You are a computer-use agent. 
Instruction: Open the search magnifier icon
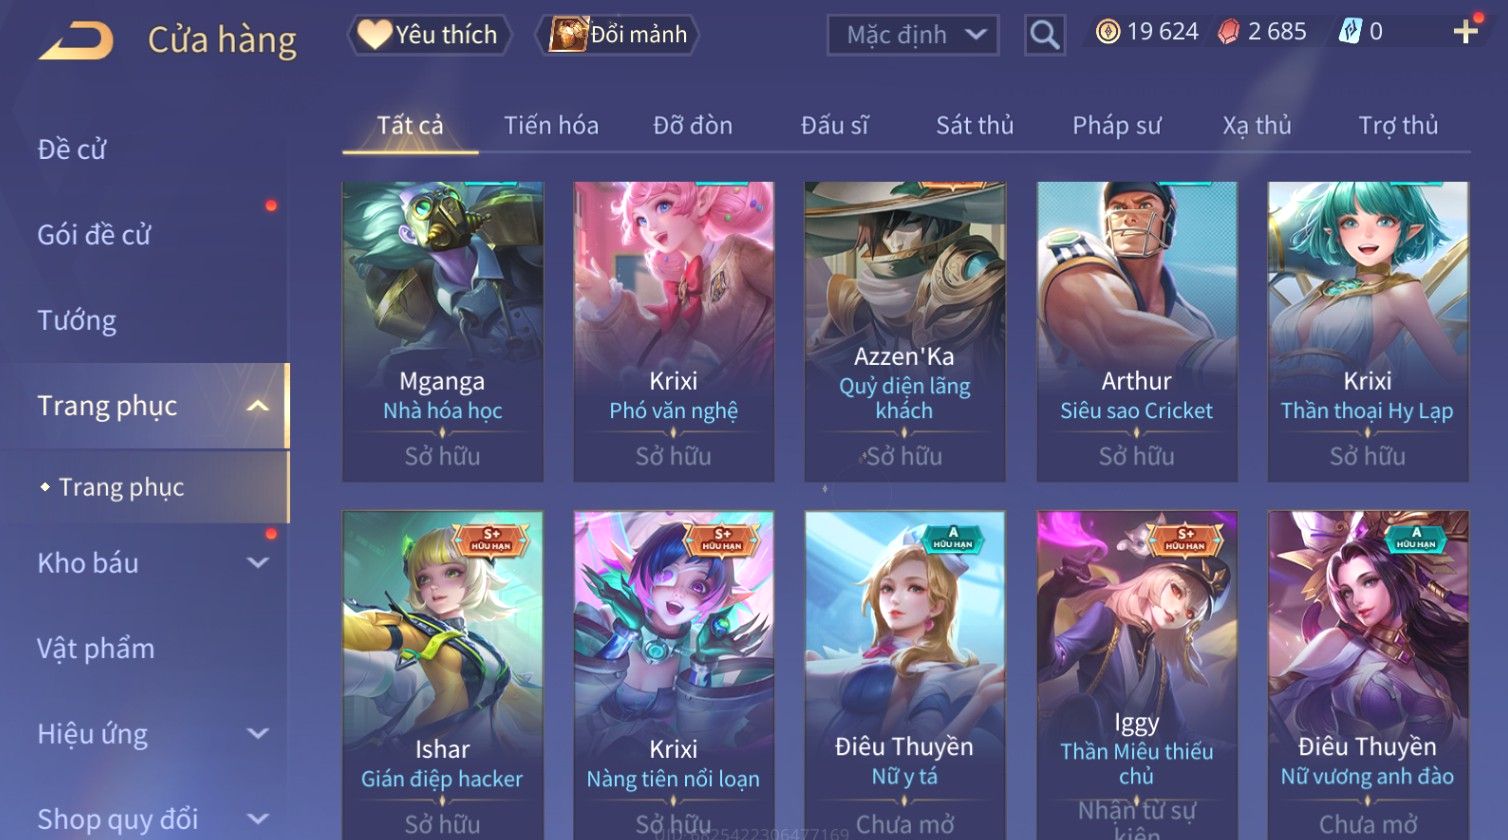(x=1044, y=36)
